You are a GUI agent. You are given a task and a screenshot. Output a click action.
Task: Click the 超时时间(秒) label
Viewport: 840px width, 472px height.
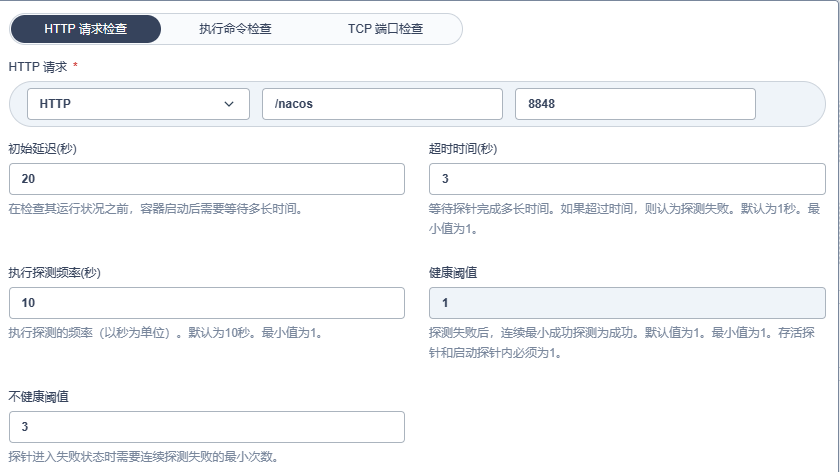[463, 148]
